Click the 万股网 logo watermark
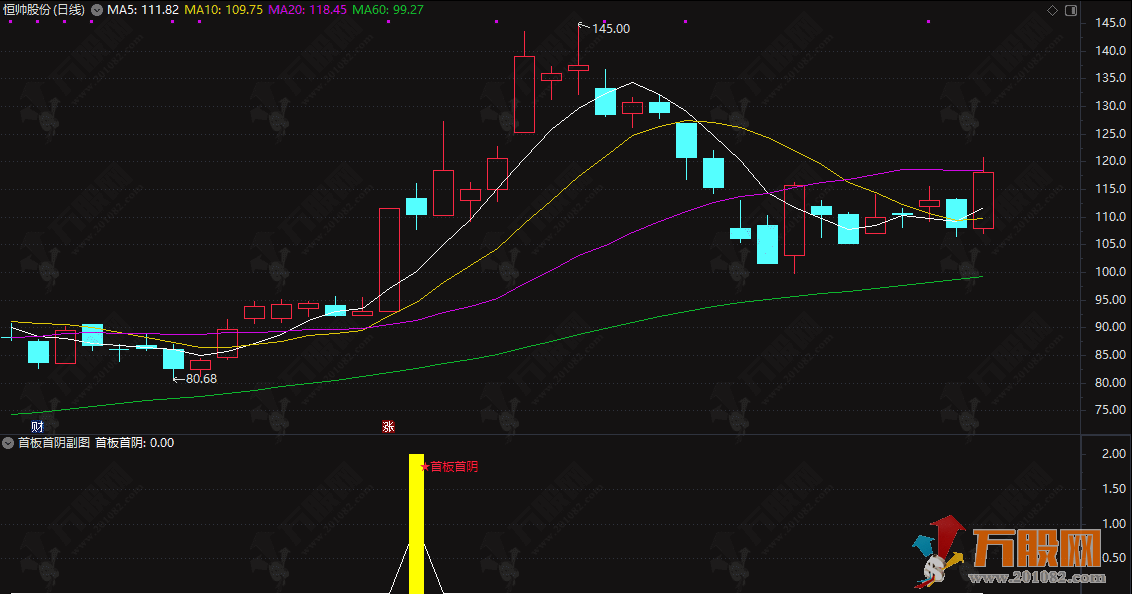 [x=1037, y=549]
